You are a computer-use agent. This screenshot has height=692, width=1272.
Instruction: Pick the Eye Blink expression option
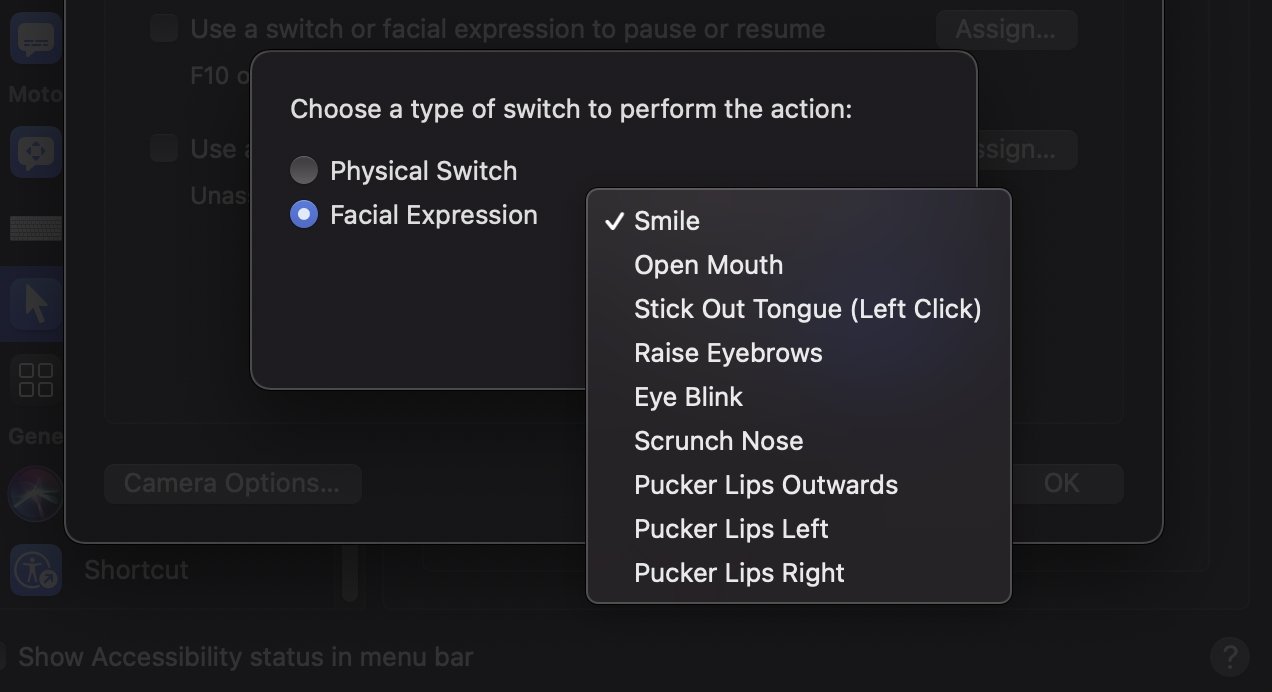(688, 397)
